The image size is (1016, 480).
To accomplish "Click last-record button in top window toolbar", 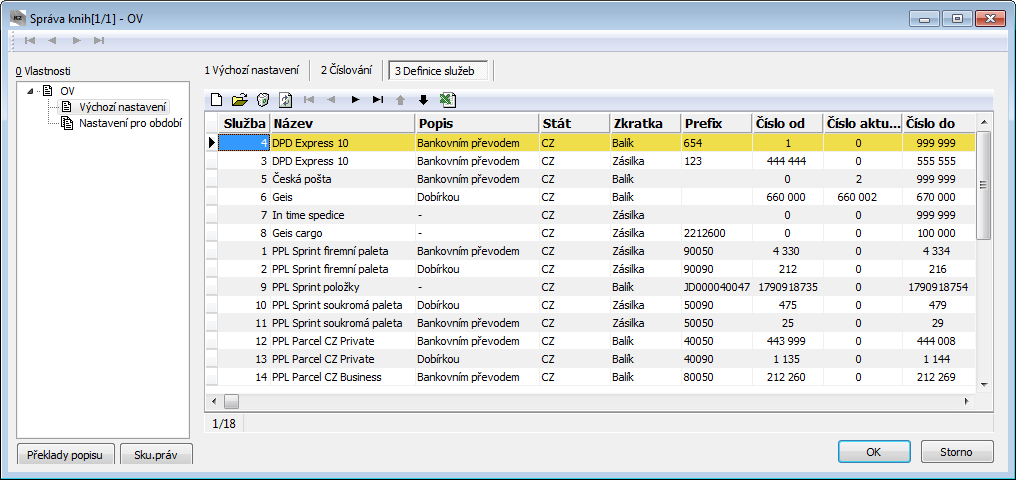I will pos(98,40).
